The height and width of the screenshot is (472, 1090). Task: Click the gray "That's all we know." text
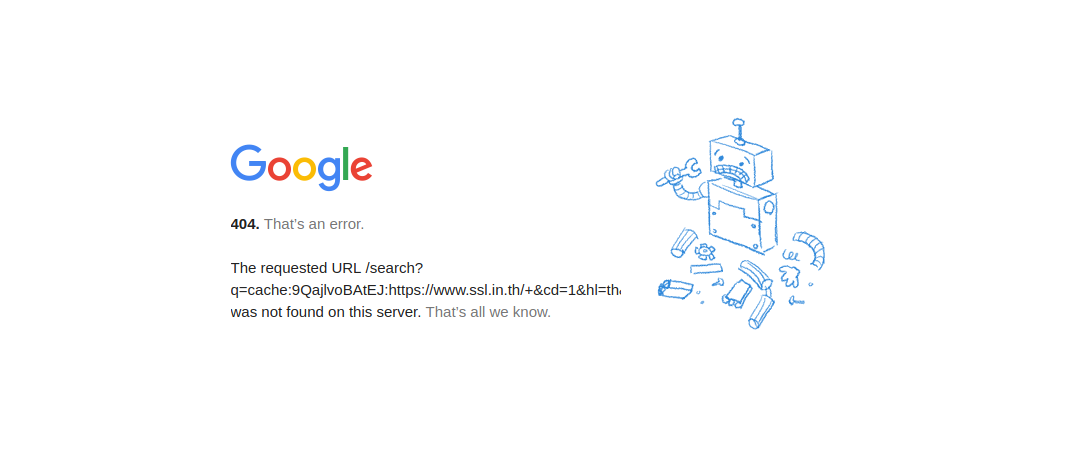click(488, 312)
